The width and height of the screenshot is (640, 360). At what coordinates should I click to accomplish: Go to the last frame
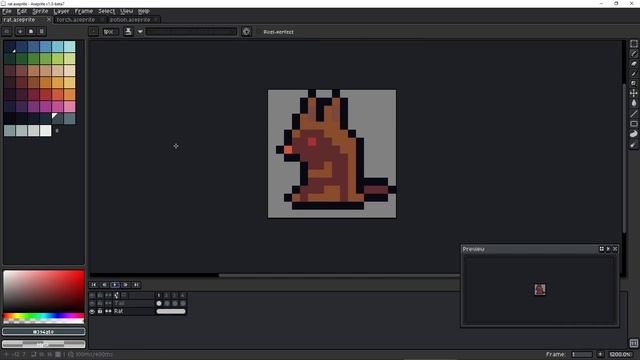tap(136, 284)
